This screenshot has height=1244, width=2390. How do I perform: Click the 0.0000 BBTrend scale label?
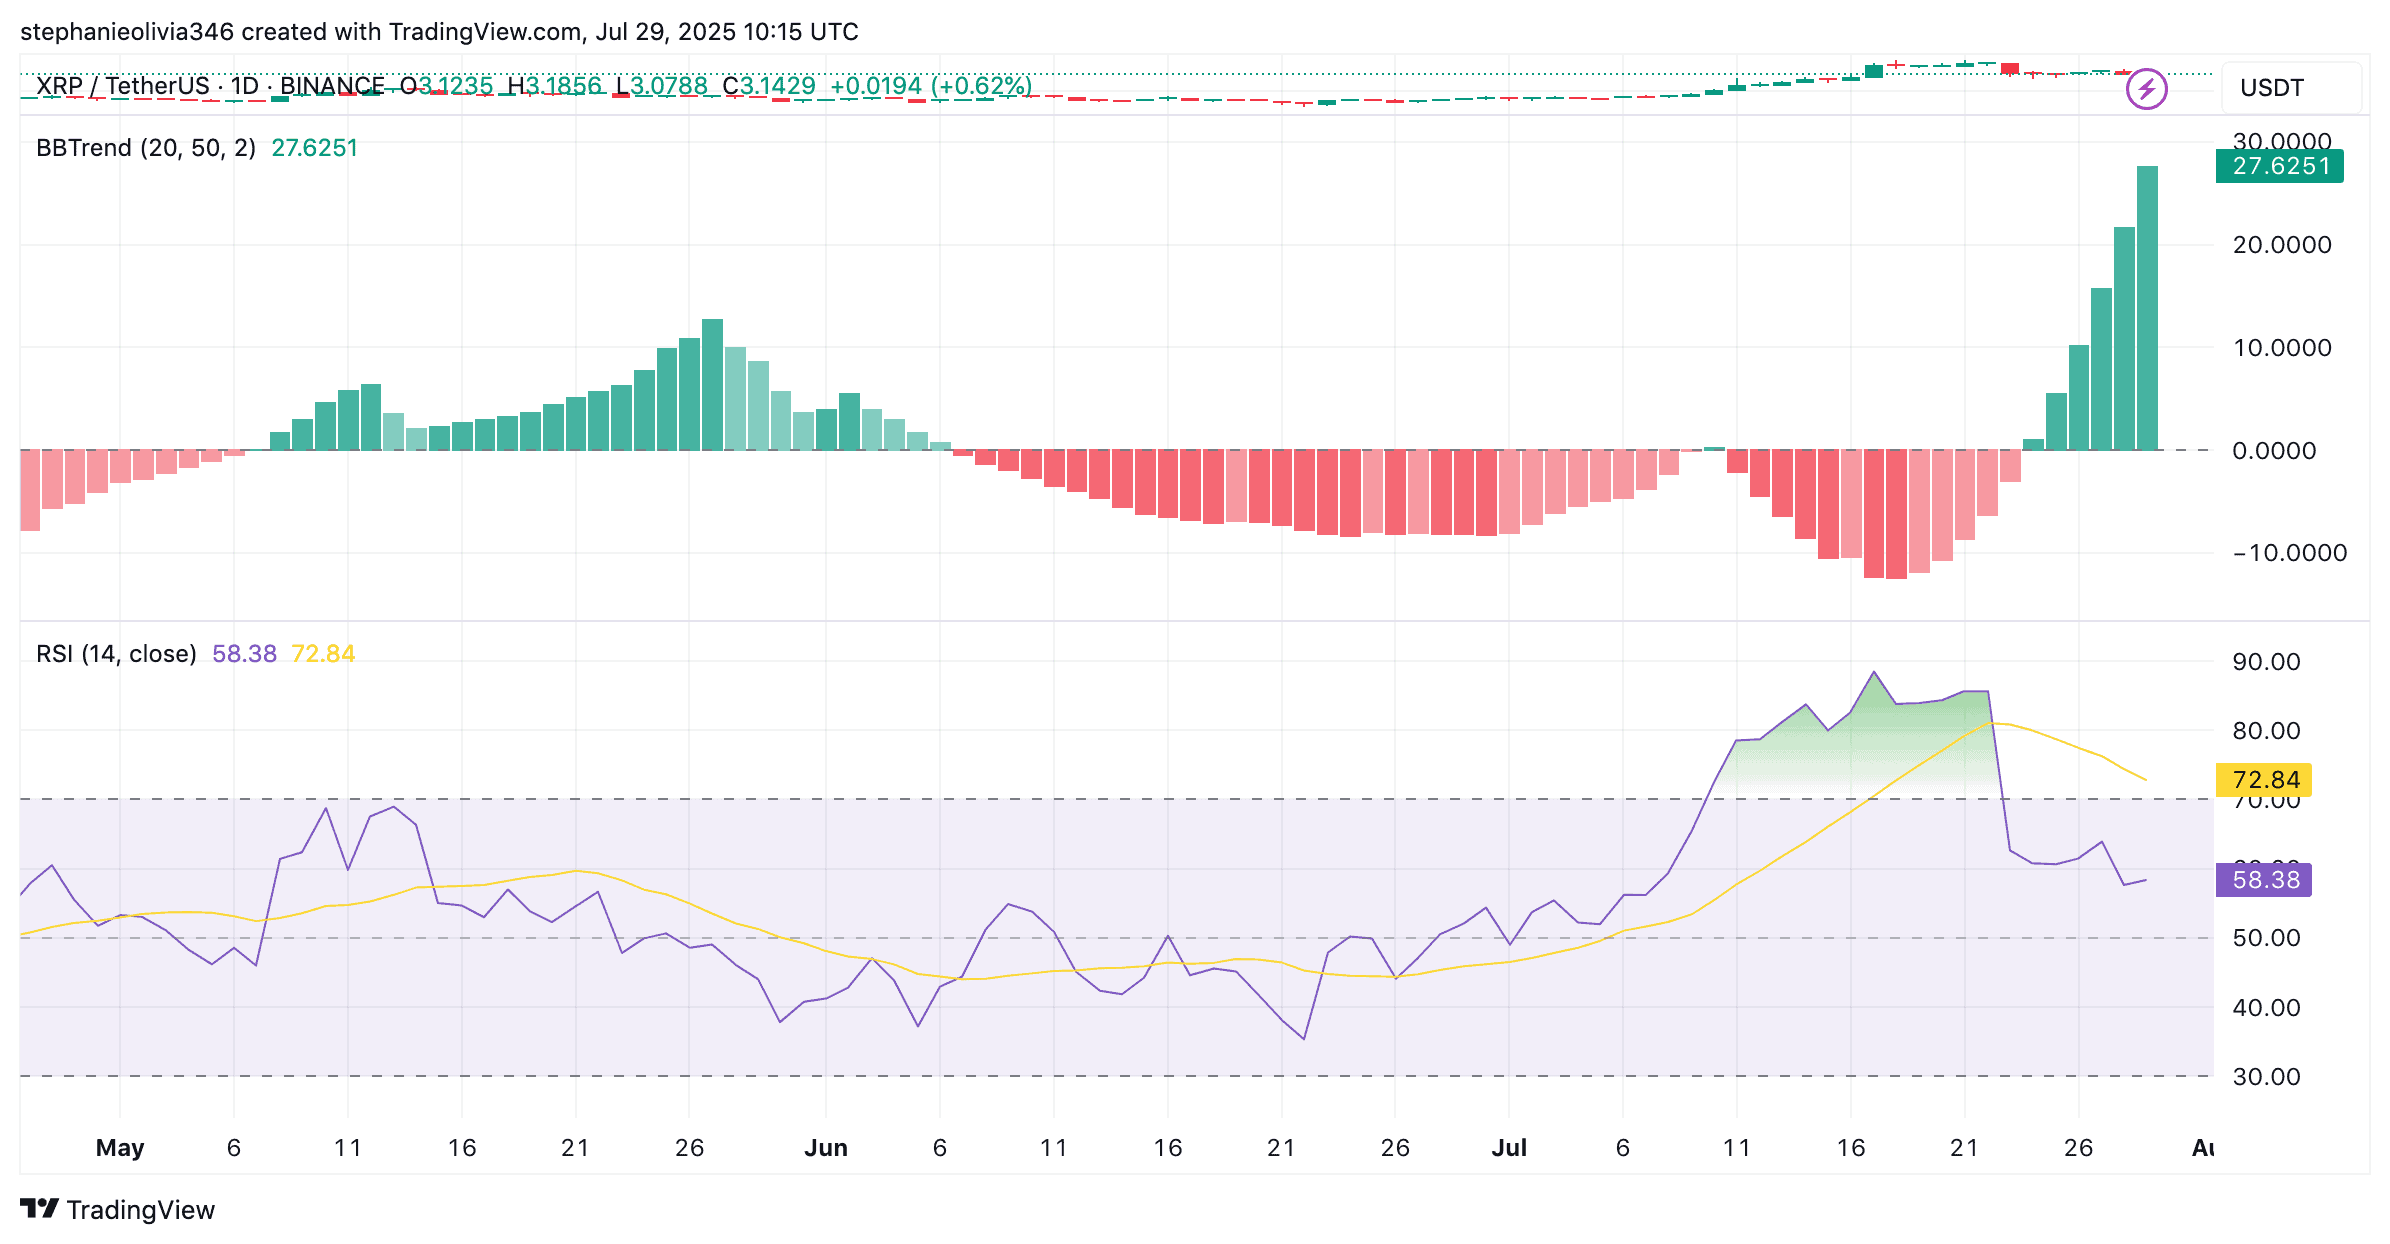[2274, 451]
